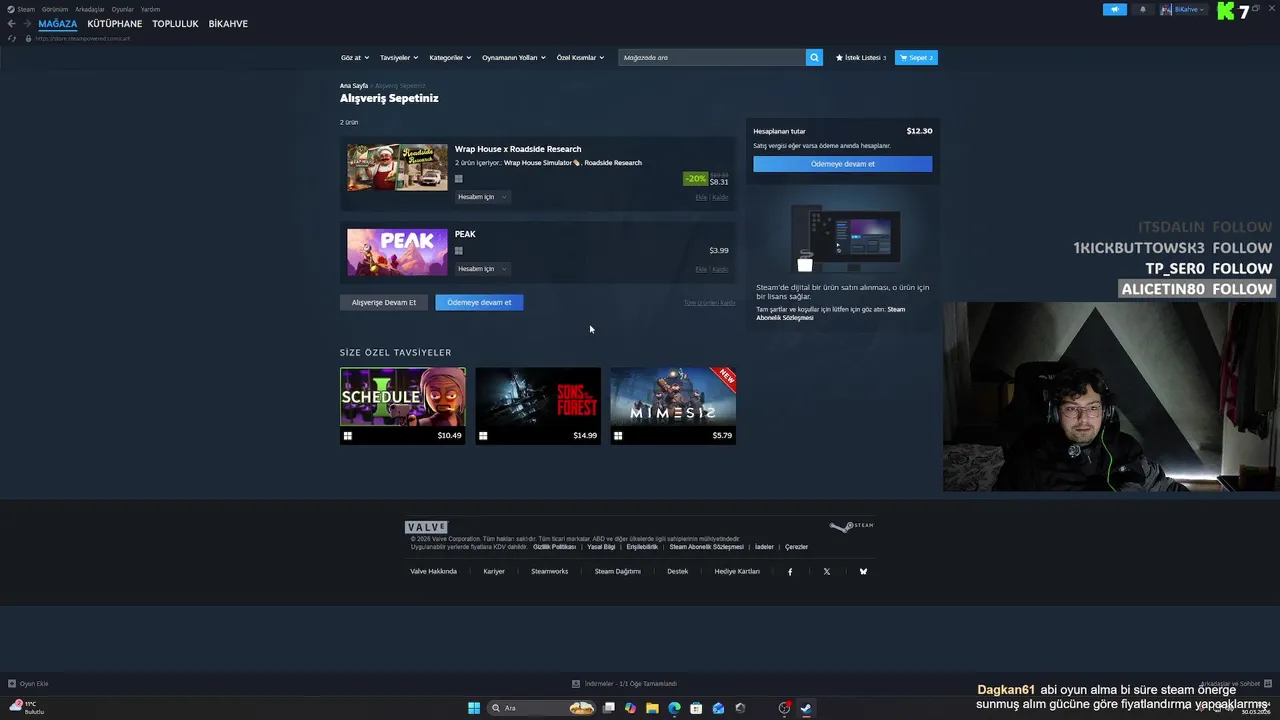Open Hediye Kartları footer link

pyautogui.click(x=737, y=572)
